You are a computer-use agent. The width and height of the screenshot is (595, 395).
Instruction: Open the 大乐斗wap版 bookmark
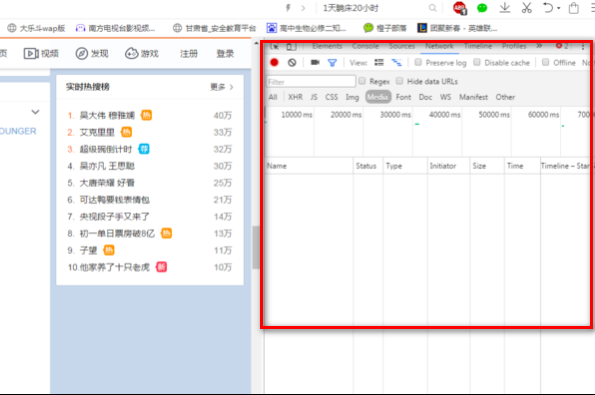tap(36, 28)
